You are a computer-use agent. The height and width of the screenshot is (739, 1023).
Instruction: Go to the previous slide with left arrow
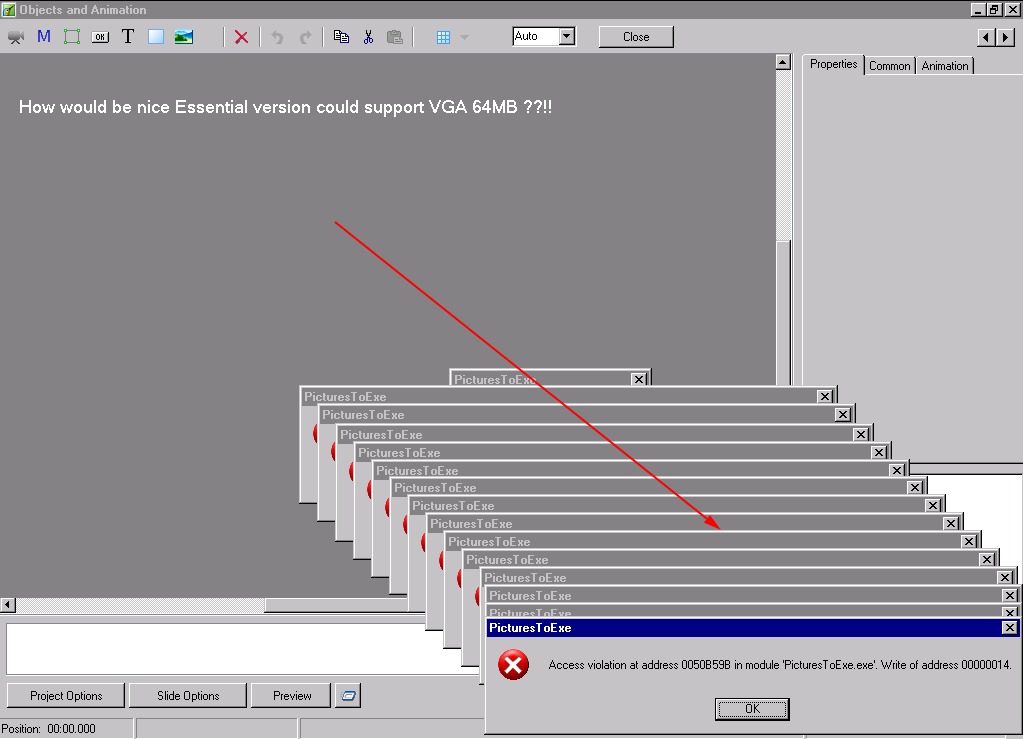pos(986,37)
